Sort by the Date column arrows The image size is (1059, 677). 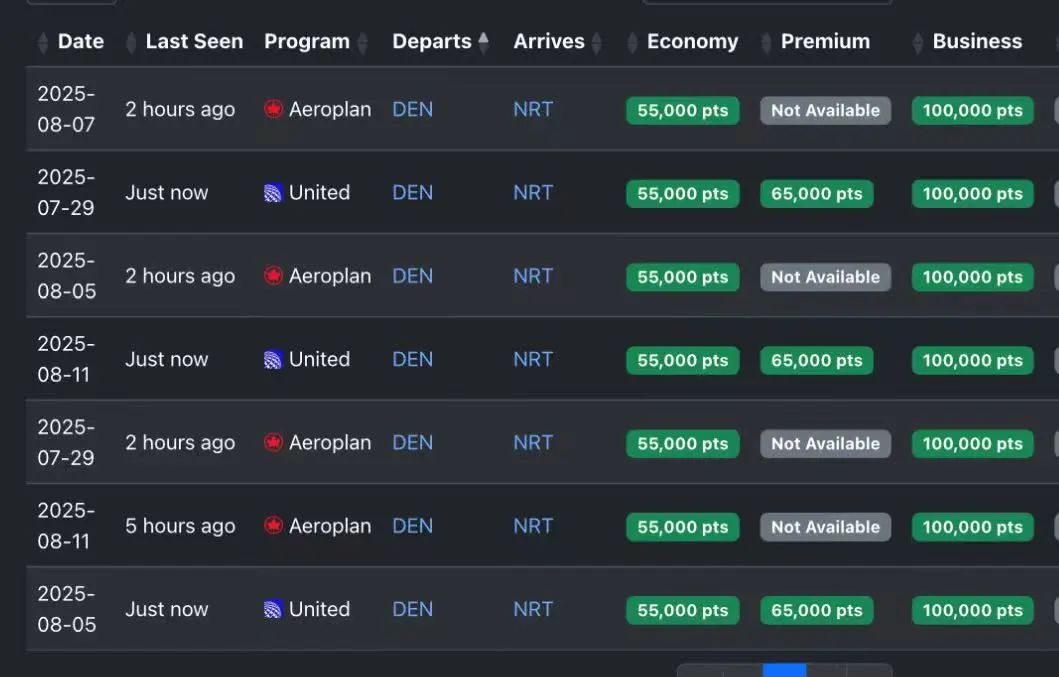click(x=43, y=42)
